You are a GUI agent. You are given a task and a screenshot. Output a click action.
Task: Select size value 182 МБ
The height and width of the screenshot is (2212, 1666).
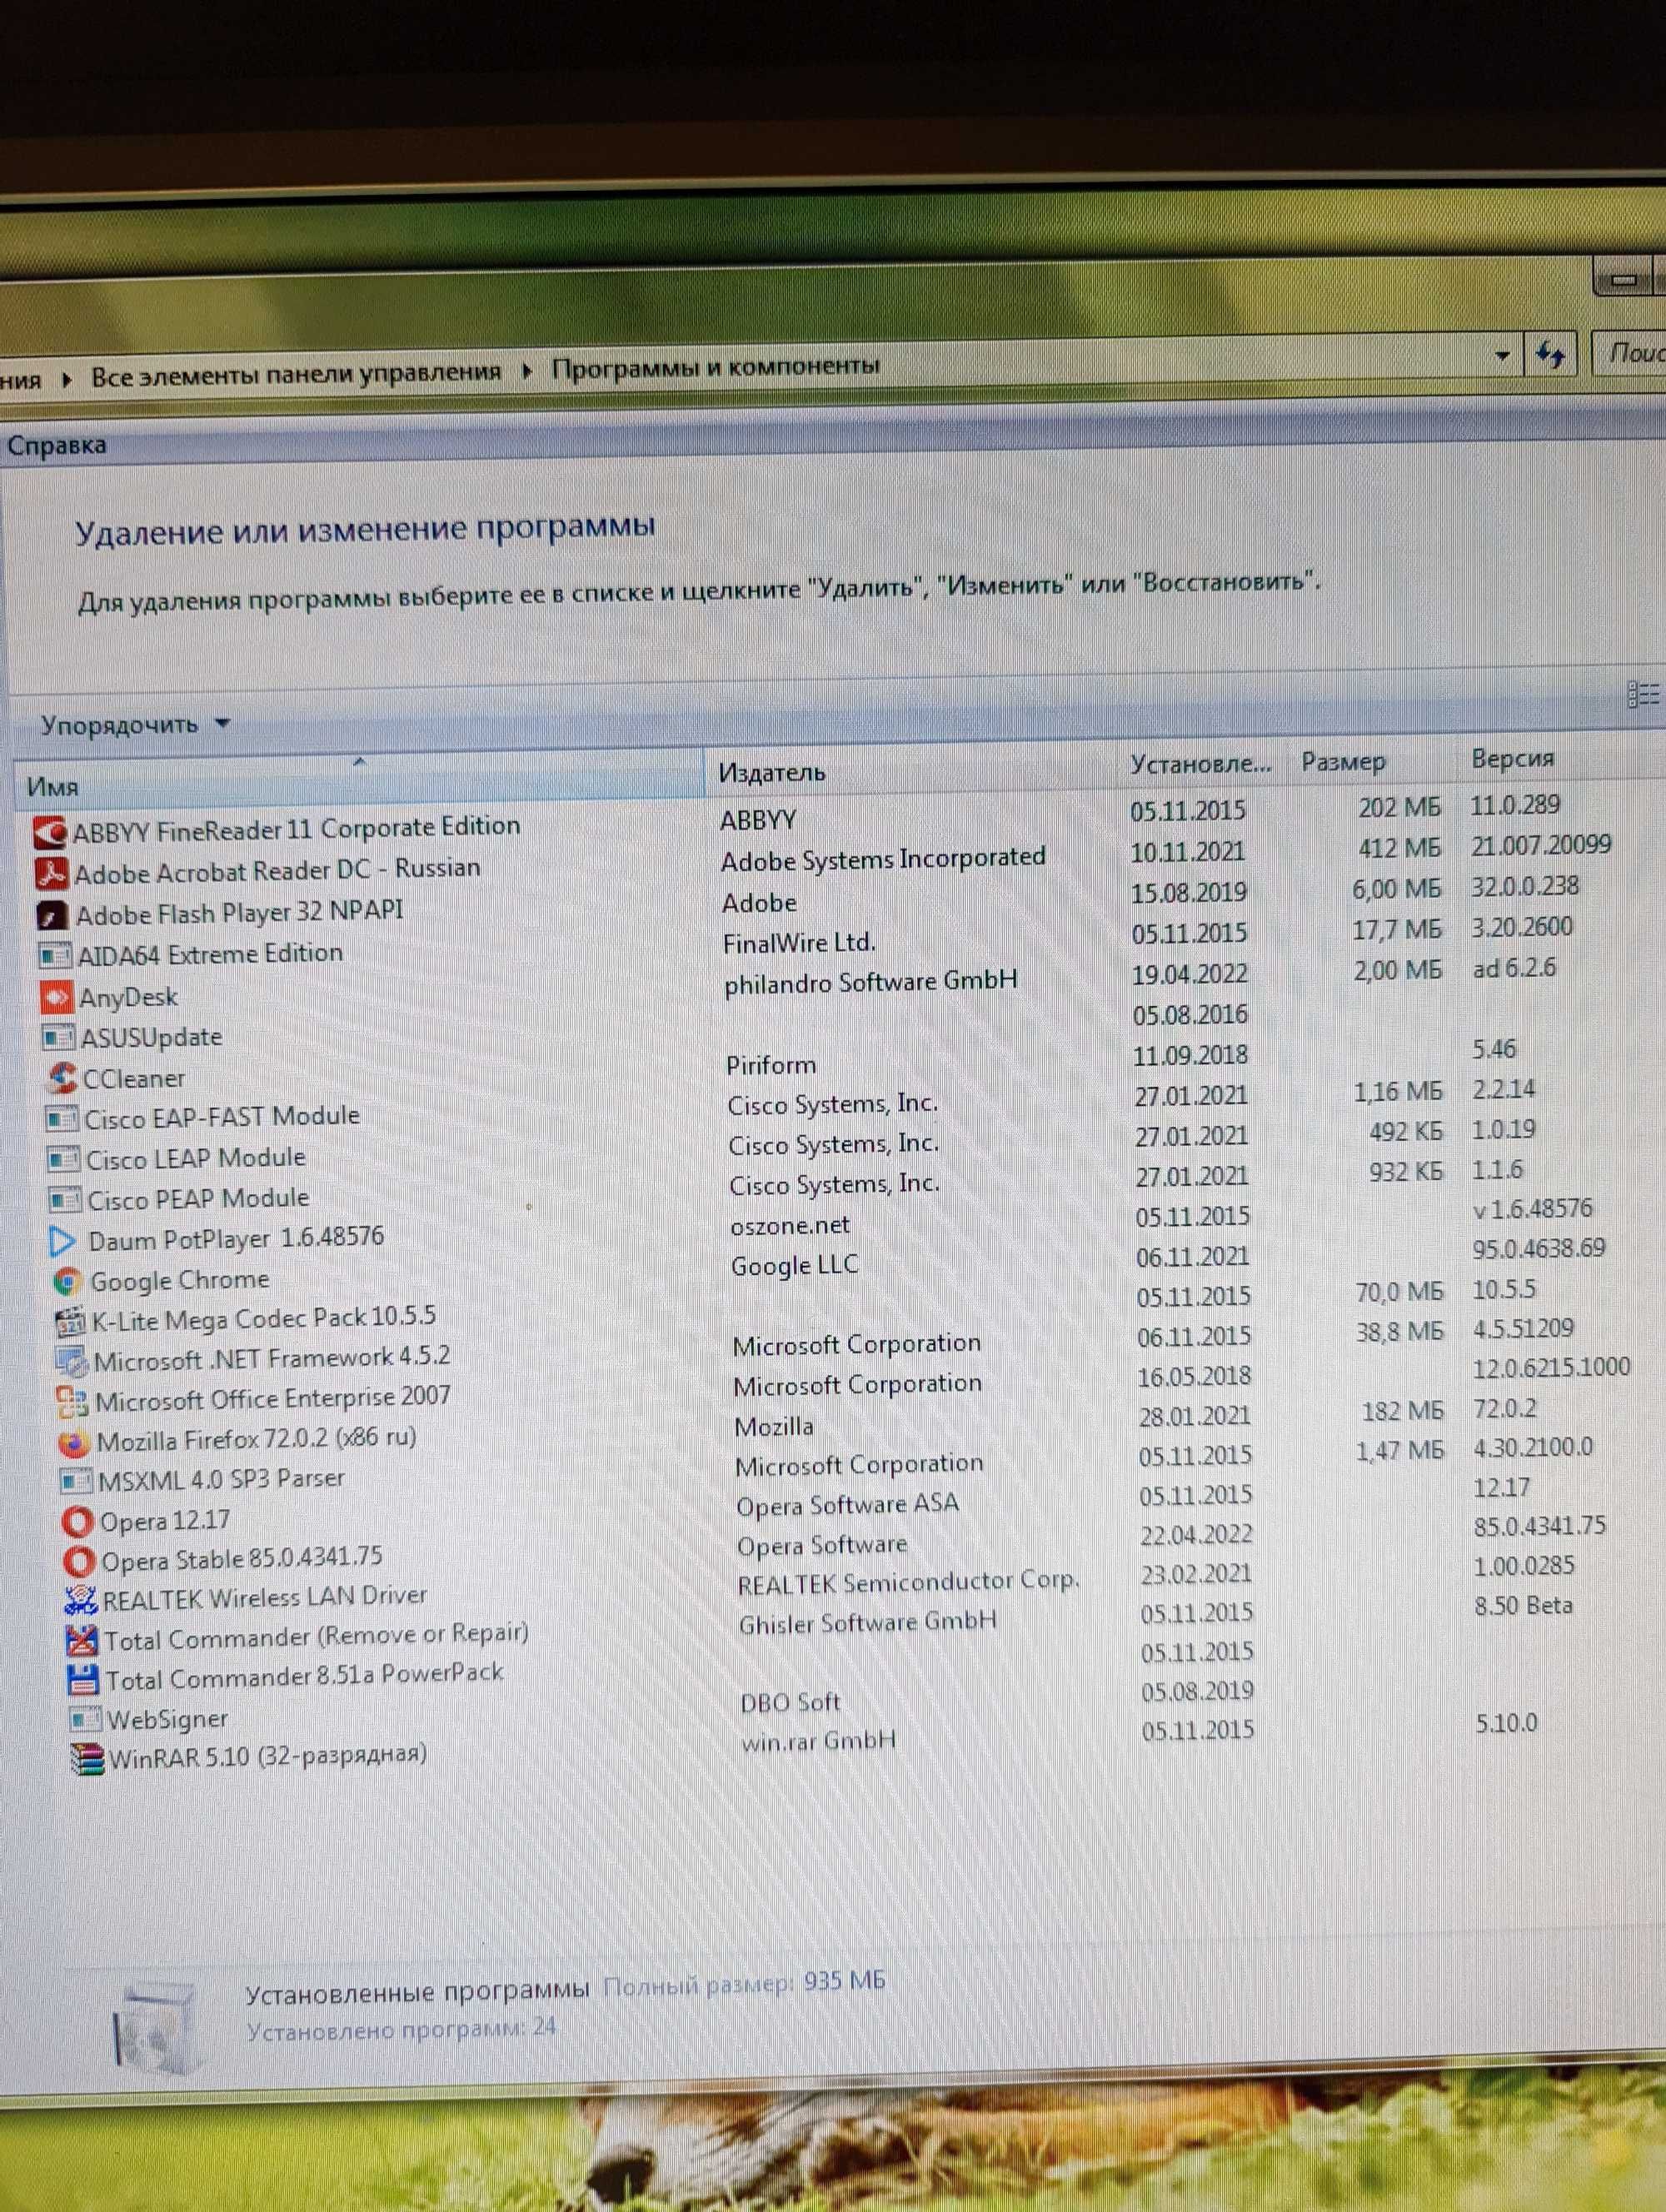[x=1403, y=1411]
